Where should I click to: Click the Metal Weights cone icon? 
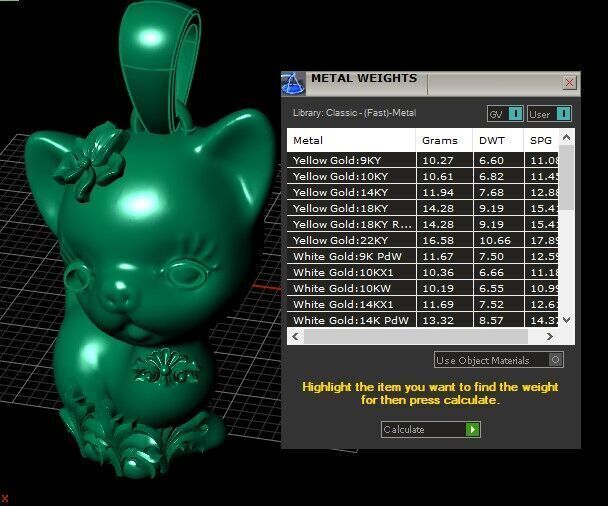(294, 83)
